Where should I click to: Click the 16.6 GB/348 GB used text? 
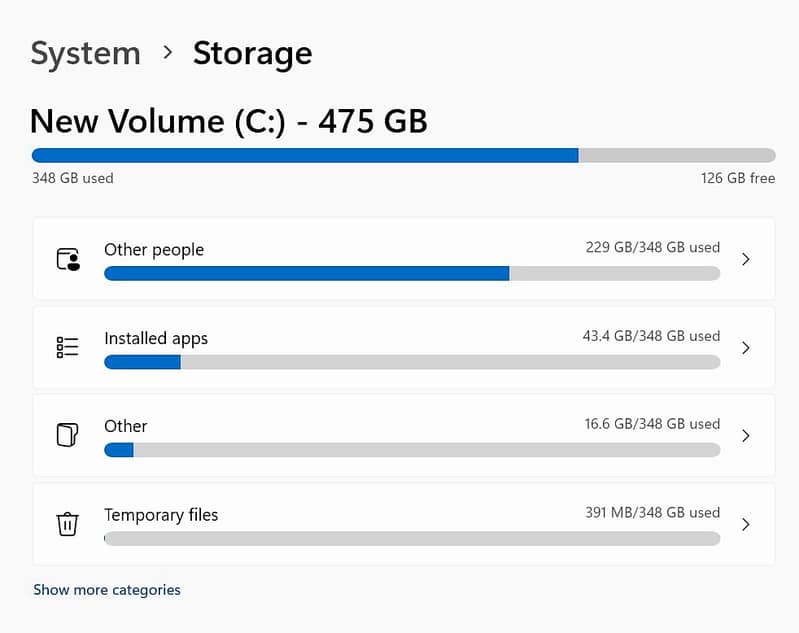pos(652,424)
